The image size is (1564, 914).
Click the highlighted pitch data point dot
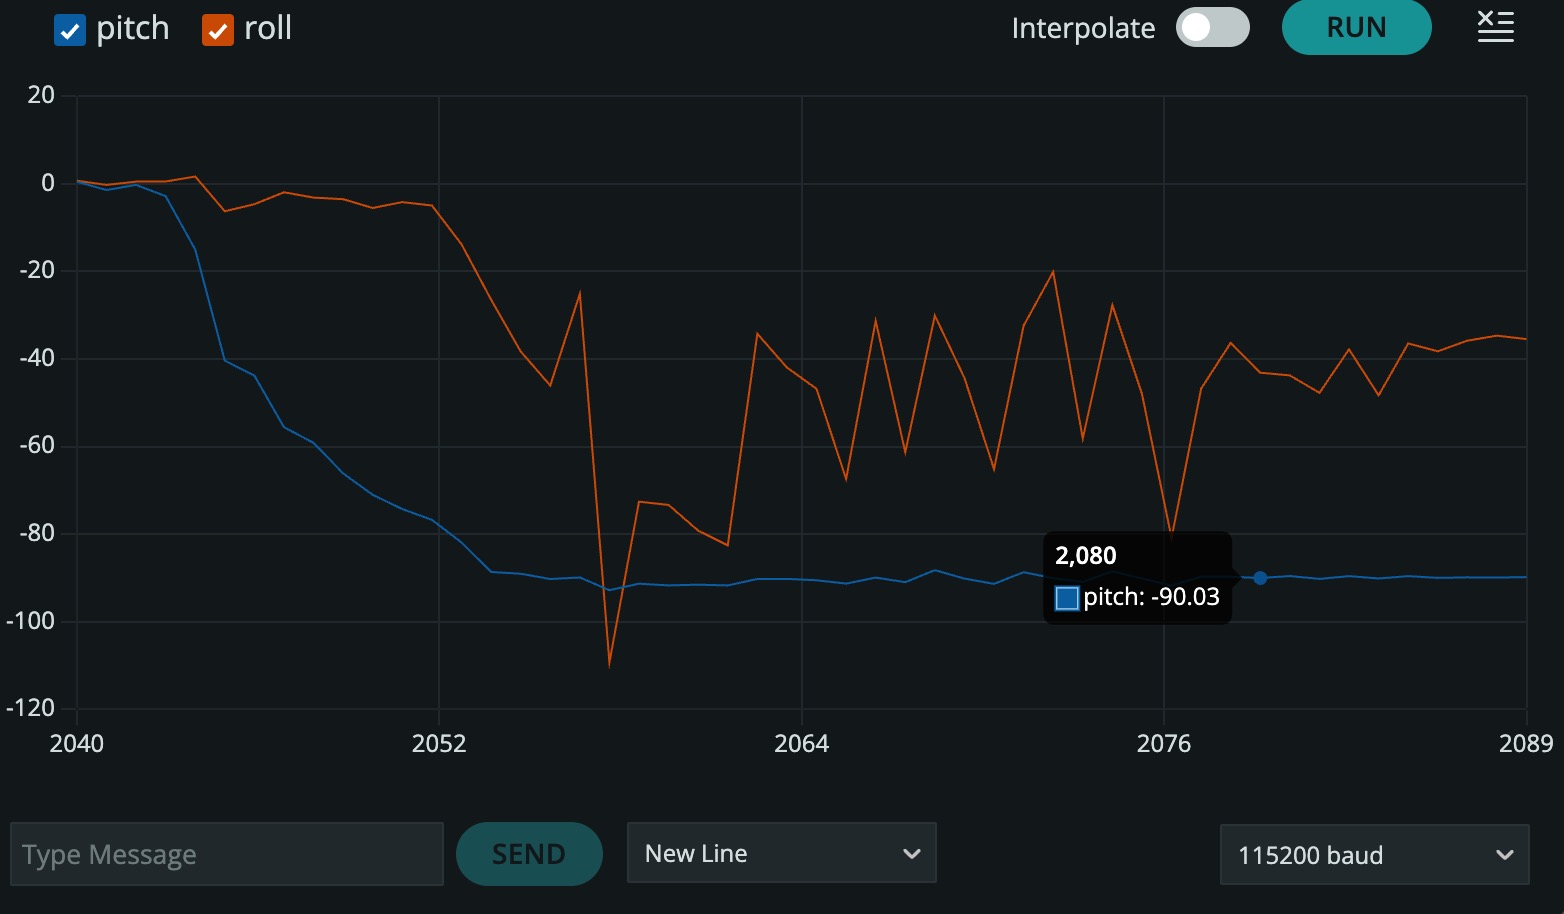pos(1260,578)
